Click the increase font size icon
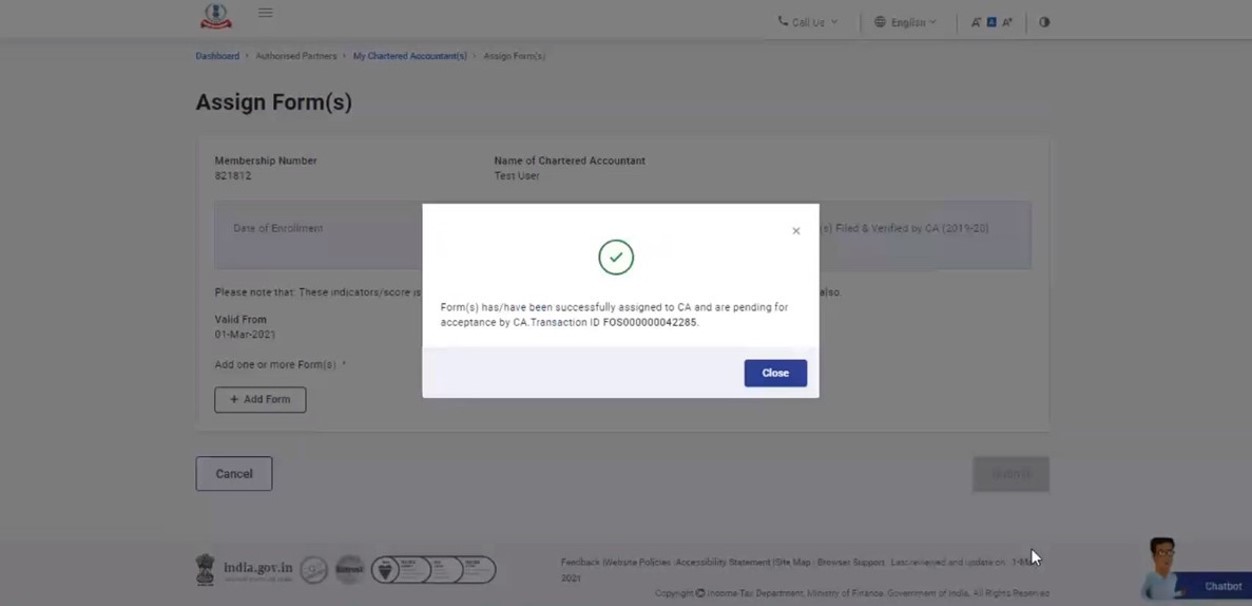Screen dimensions: 1252x606 point(1007,22)
